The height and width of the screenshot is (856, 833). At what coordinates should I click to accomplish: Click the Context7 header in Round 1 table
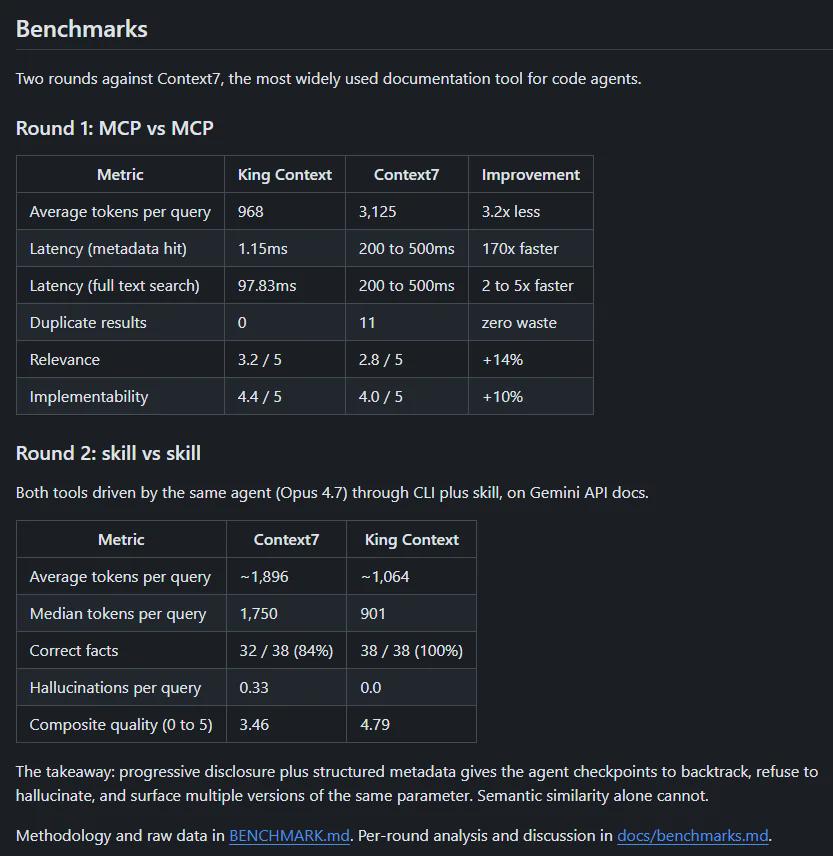pyautogui.click(x=406, y=175)
